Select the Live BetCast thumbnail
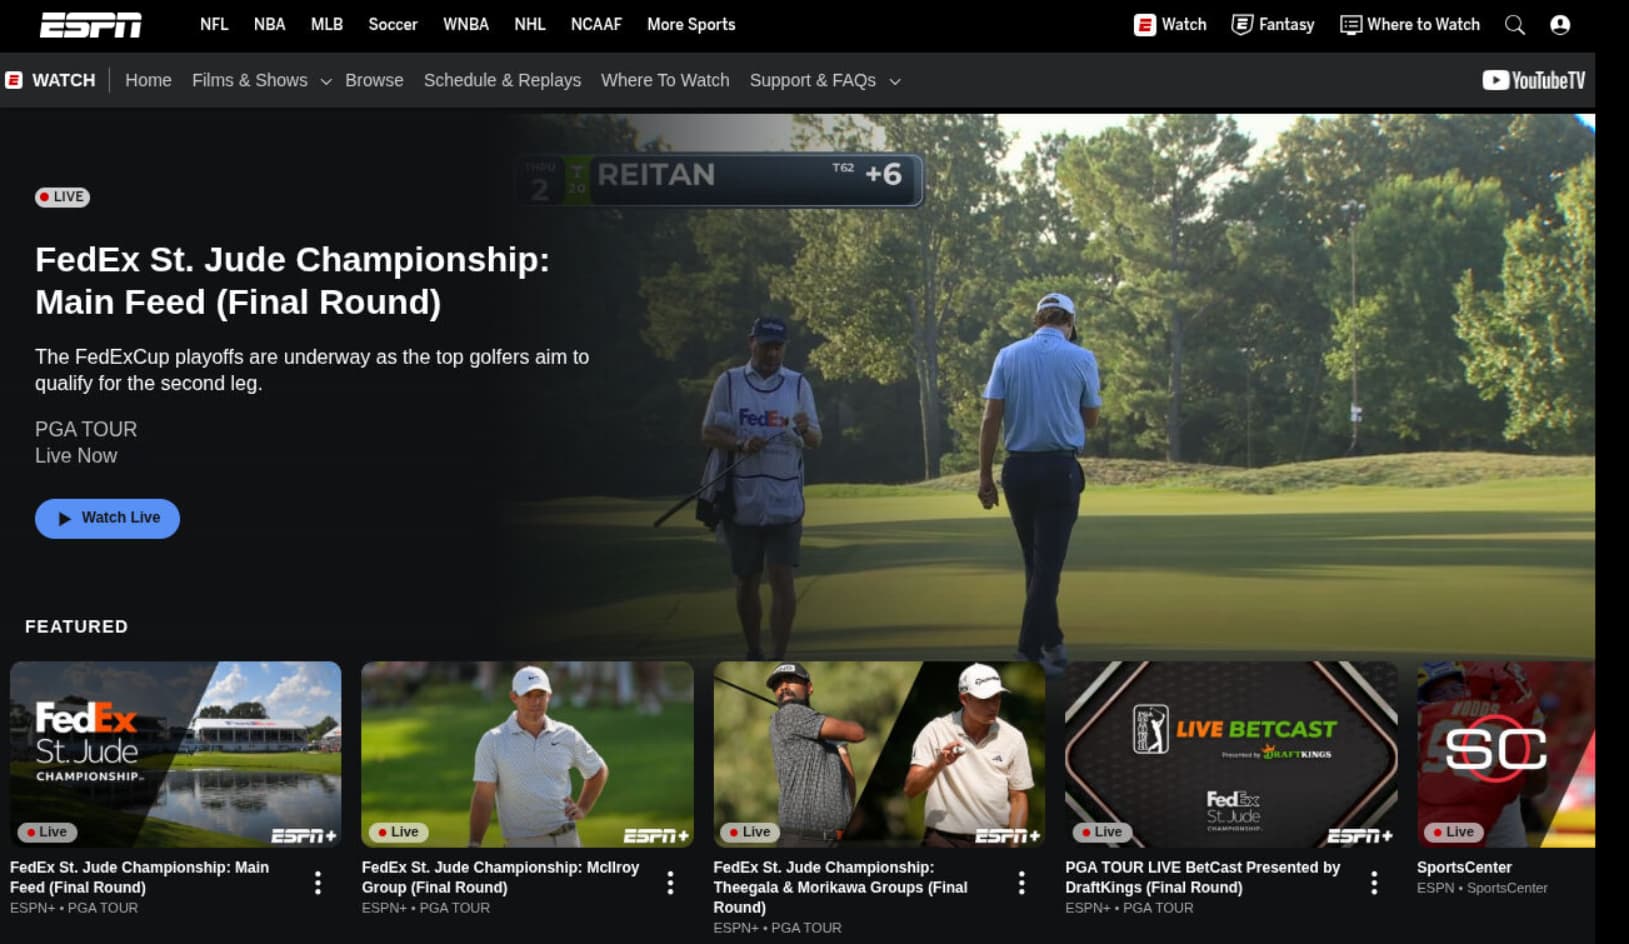Image resolution: width=1629 pixels, height=944 pixels. (x=1231, y=754)
